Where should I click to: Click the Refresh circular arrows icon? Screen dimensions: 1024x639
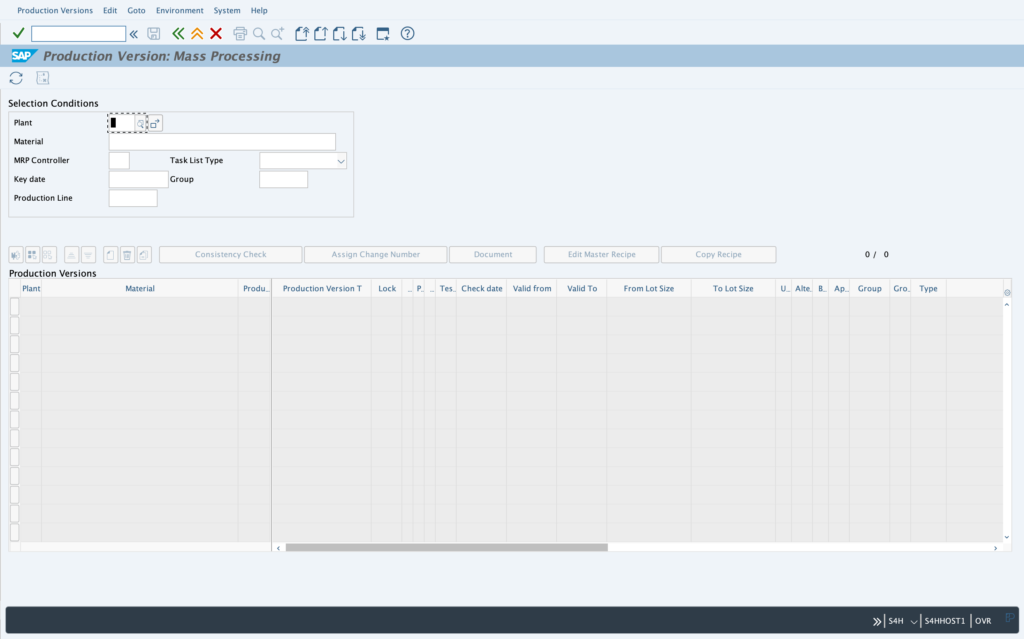click(16, 78)
